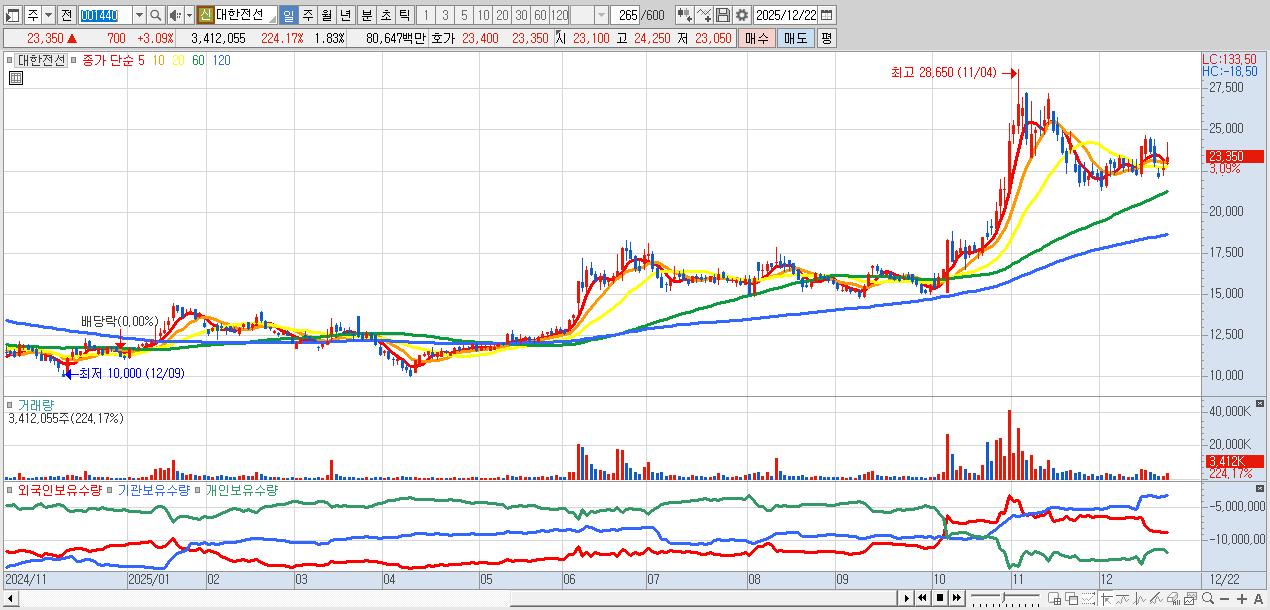Click the 종가 단순 moving average legend
Screen dimensions: 1270x610
pyautogui.click(x=106, y=60)
